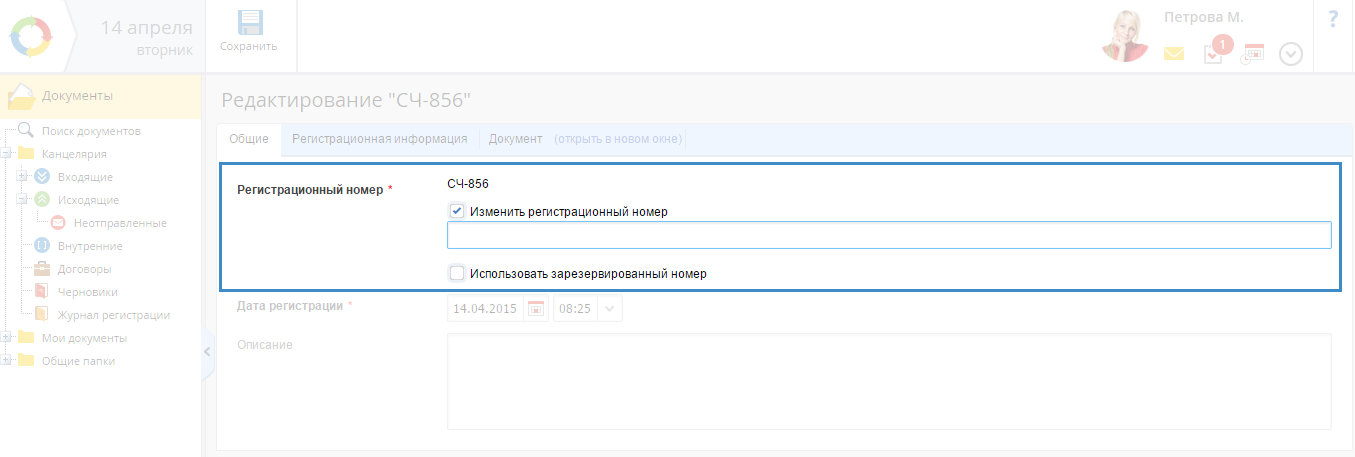This screenshot has width=1355, height=457.
Task: Collapse the Канцелярия folder node
Action: 7,154
